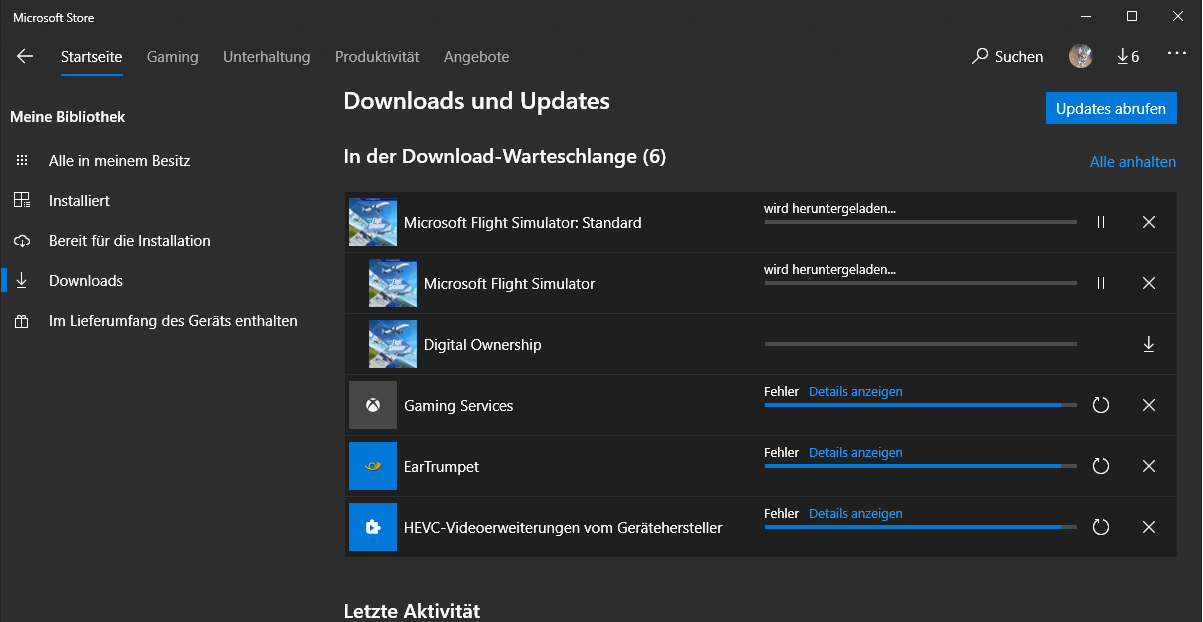Switch to the Gaming tab

[173, 57]
